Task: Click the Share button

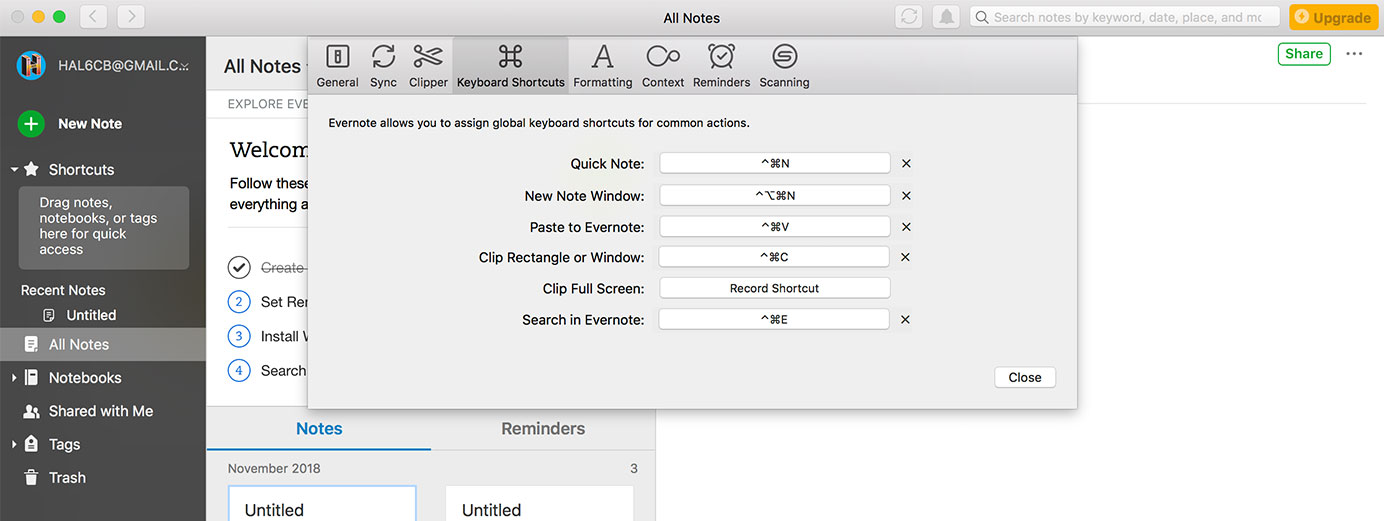Action: point(1304,54)
